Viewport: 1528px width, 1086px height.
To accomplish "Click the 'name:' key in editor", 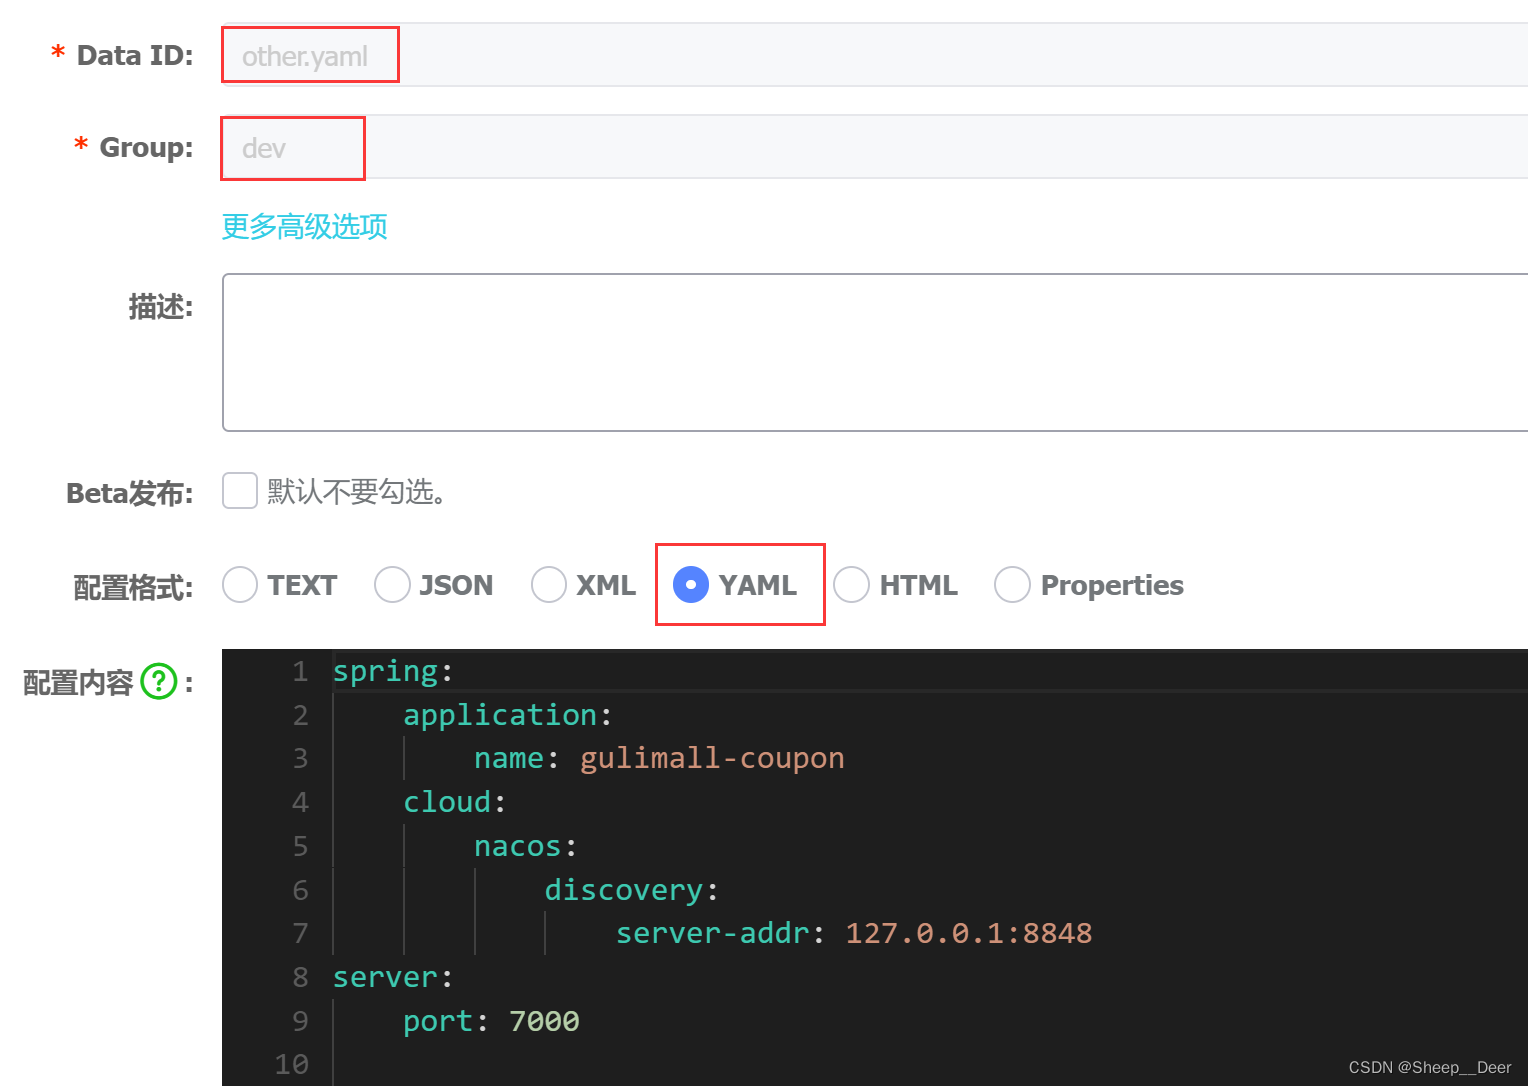I will (x=516, y=758).
